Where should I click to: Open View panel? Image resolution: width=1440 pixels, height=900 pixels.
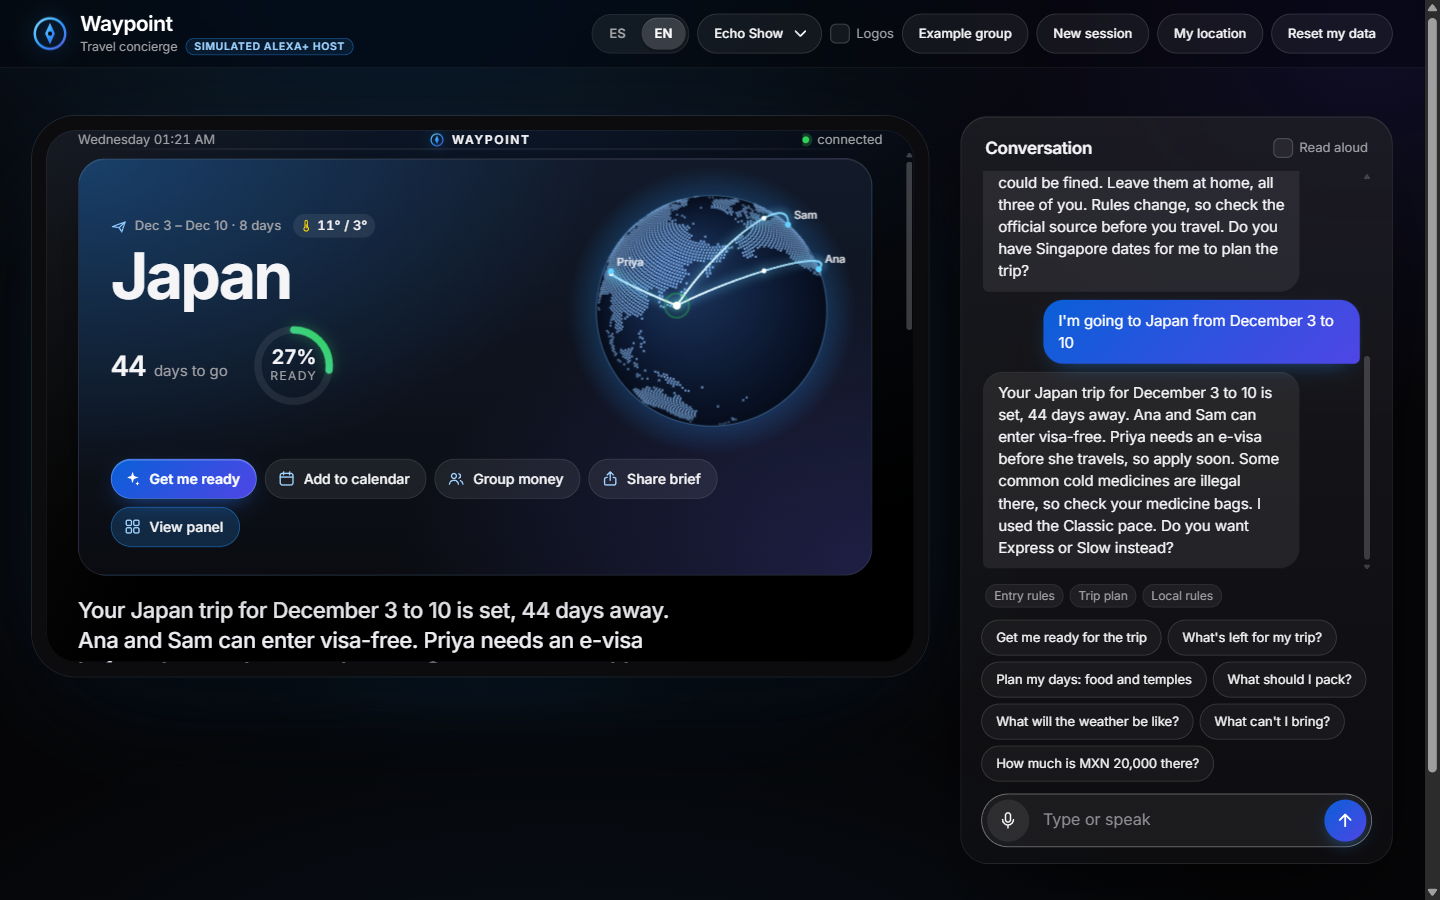click(175, 527)
